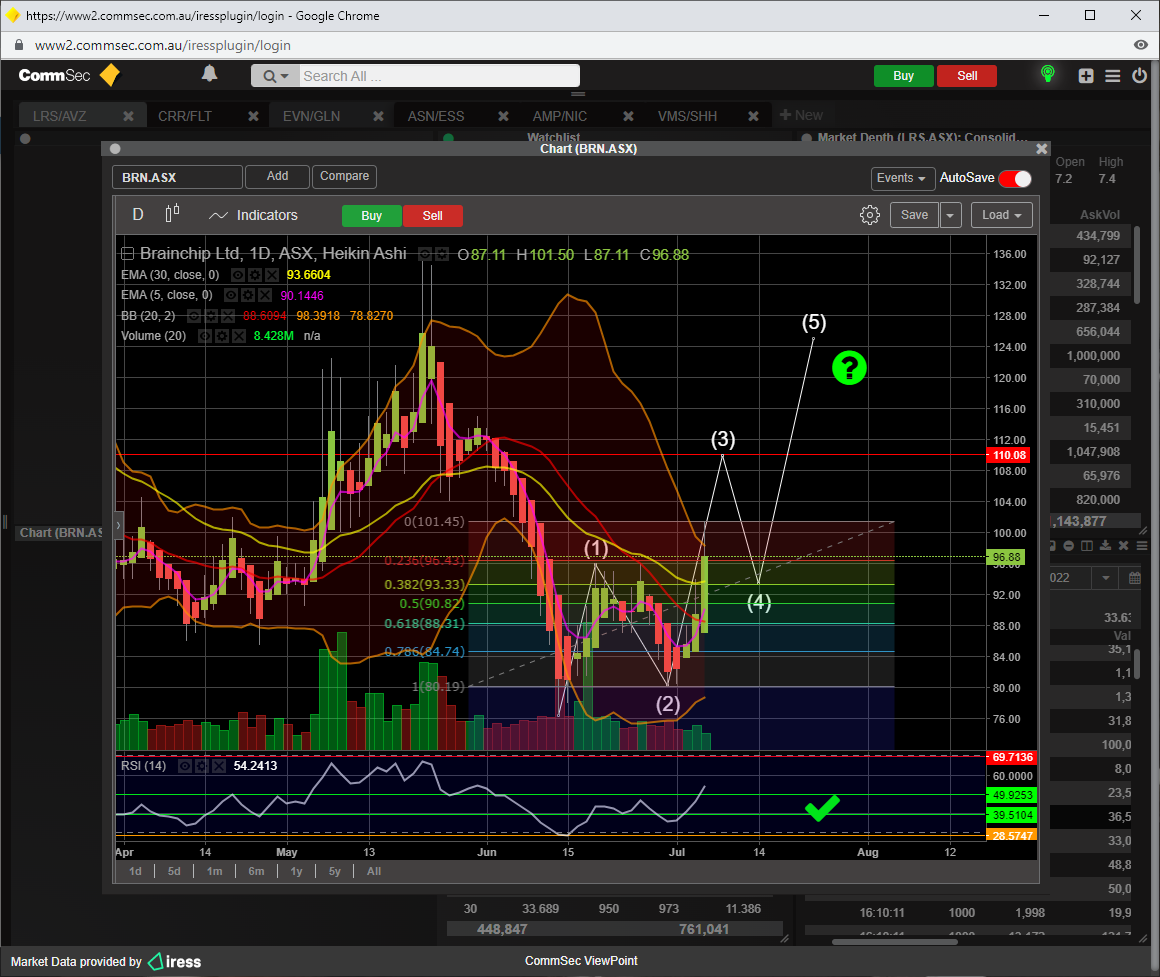Screen dimensions: 1160x977
Task: Close the Chart (BRN.ASX) popup window
Action: pos(1042,149)
